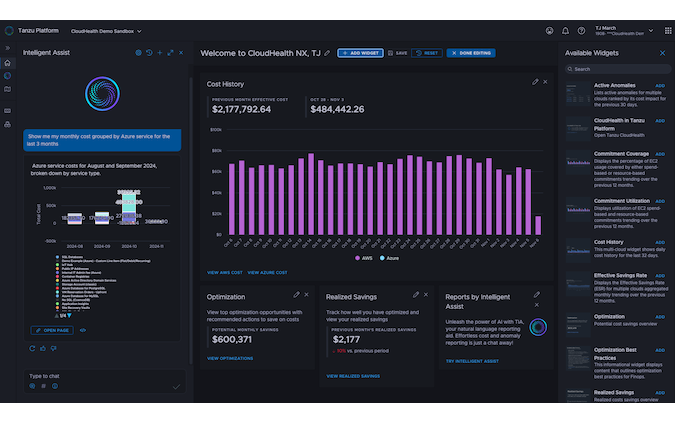Open notifications bell icon
The width and height of the screenshot is (675, 424).
pos(565,31)
